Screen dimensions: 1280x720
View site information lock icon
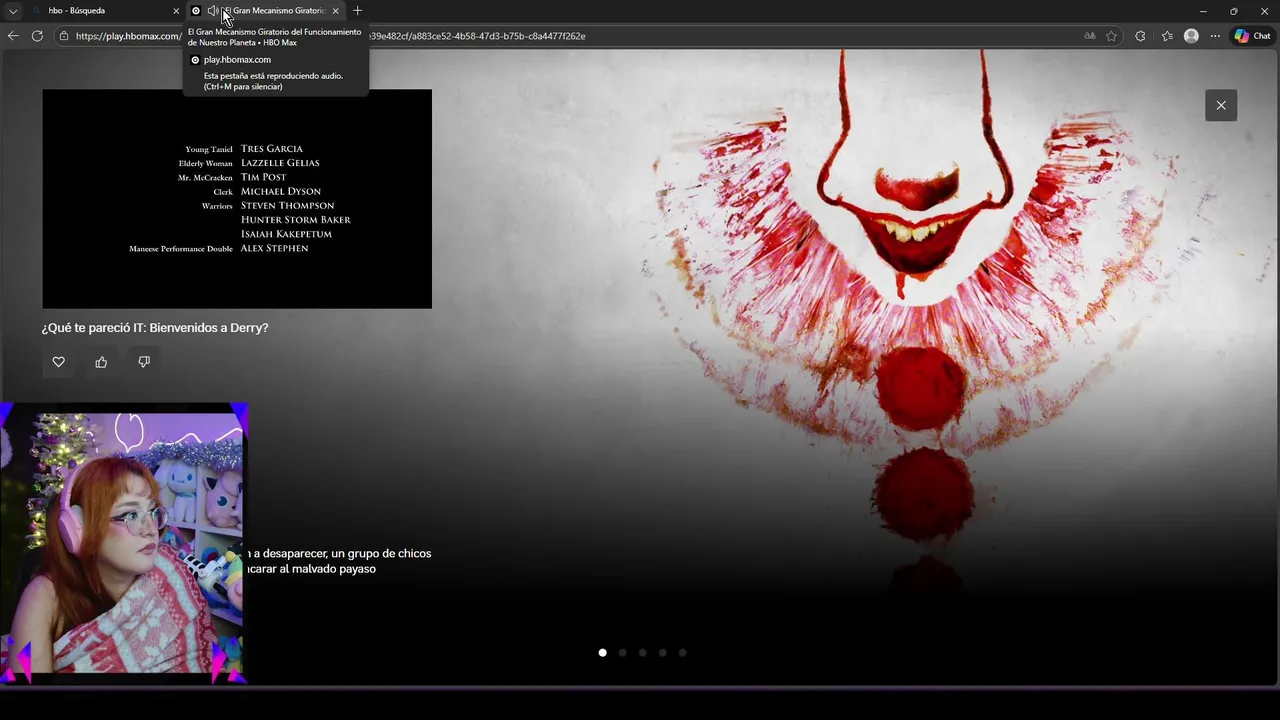pos(64,36)
